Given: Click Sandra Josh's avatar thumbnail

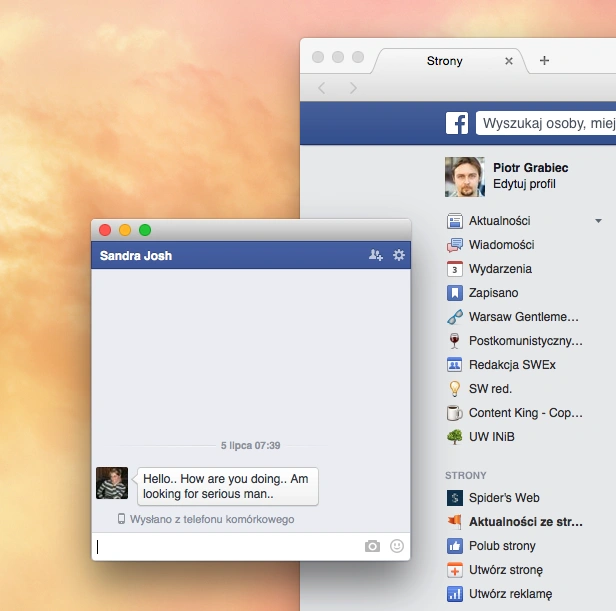Looking at the screenshot, I should point(112,483).
